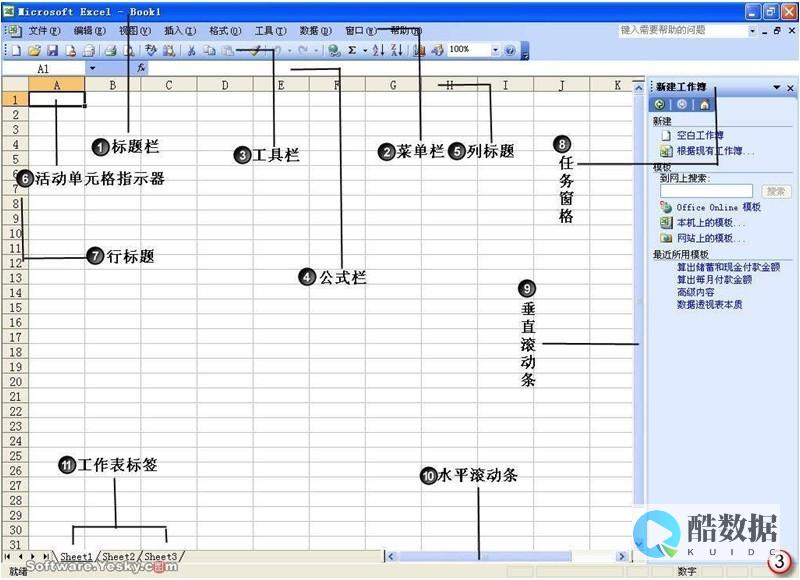Click the New blank workbook toolbar icon
Screen dimensions: 800x580
(16, 50)
